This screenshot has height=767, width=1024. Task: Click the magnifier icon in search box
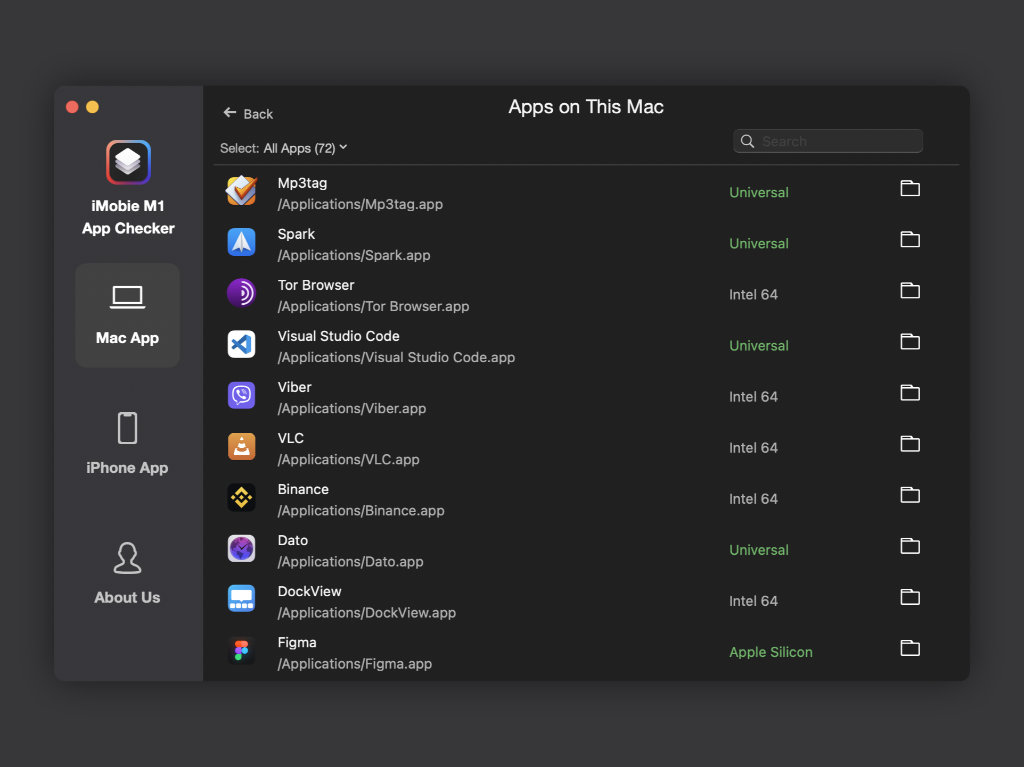[747, 141]
